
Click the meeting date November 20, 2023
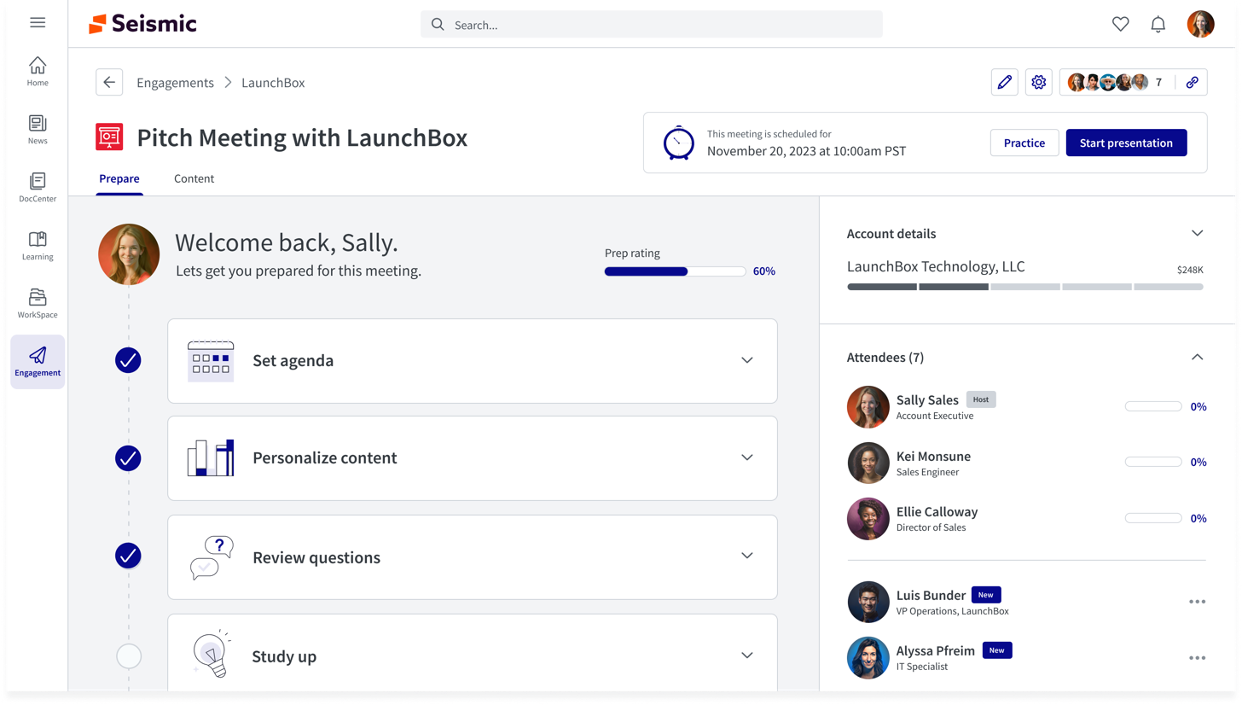[806, 151]
